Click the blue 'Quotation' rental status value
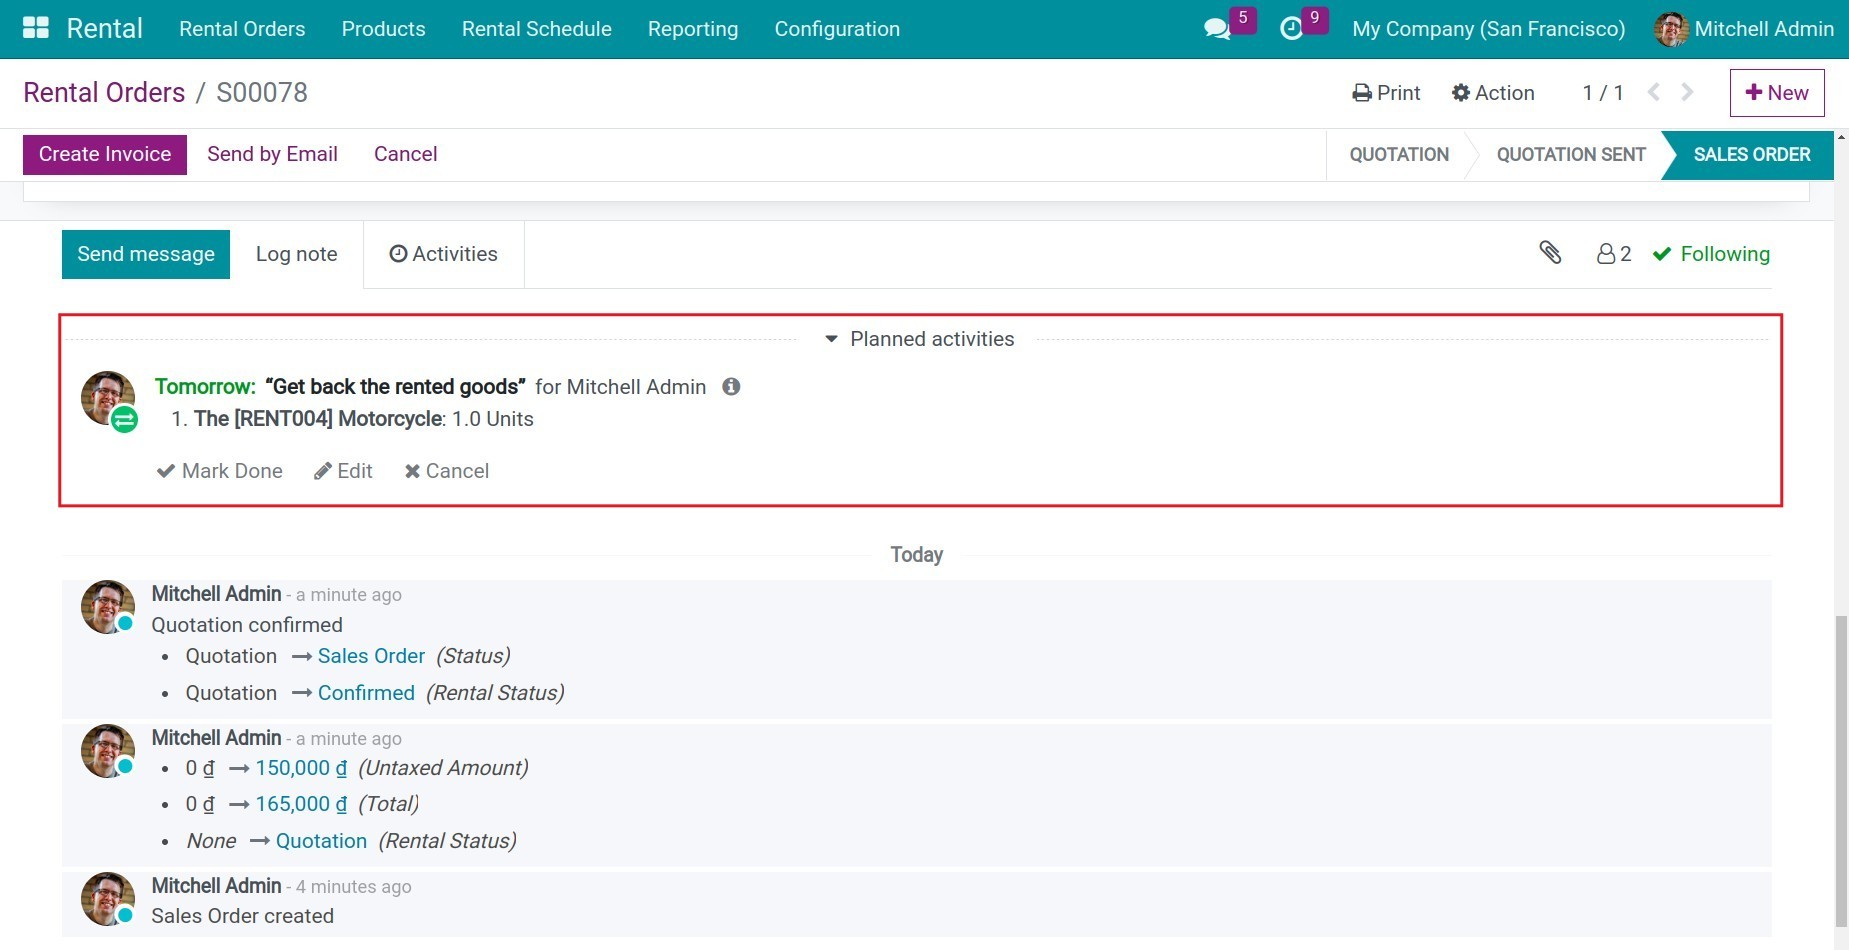Viewport: 1849px width, 950px height. pyautogui.click(x=321, y=841)
